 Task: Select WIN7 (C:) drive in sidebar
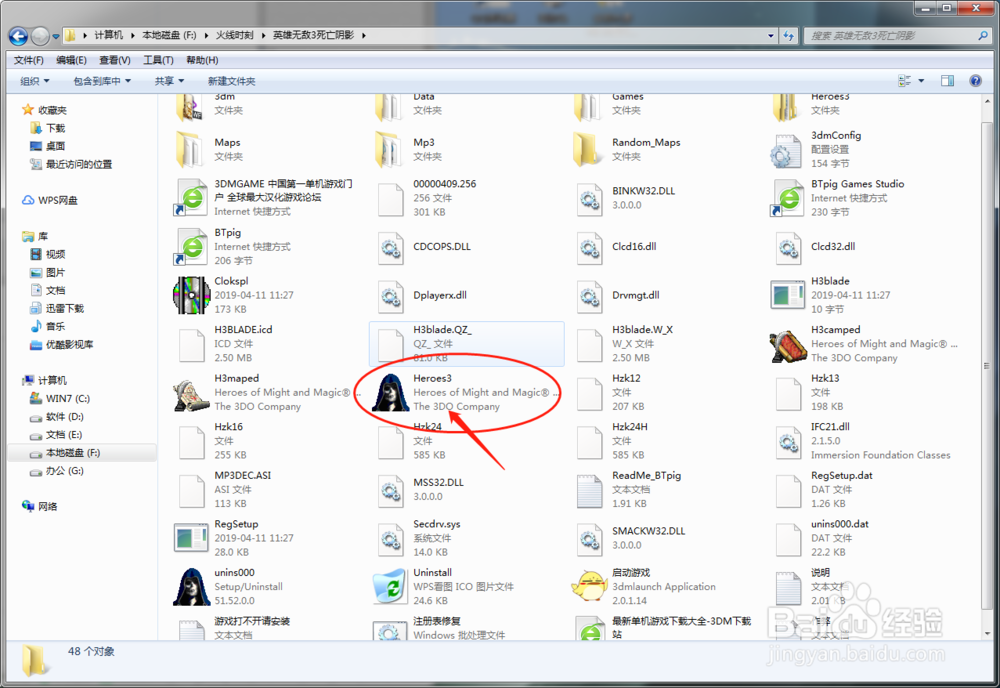click(68, 399)
